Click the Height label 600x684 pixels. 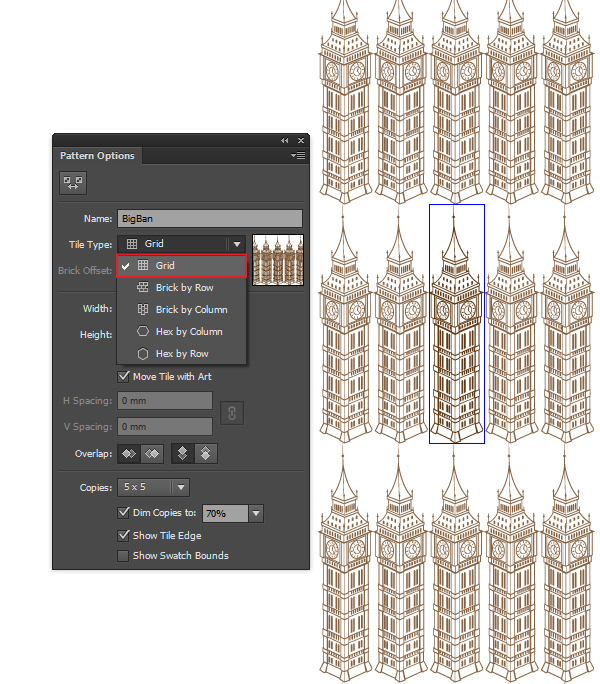tap(96, 335)
